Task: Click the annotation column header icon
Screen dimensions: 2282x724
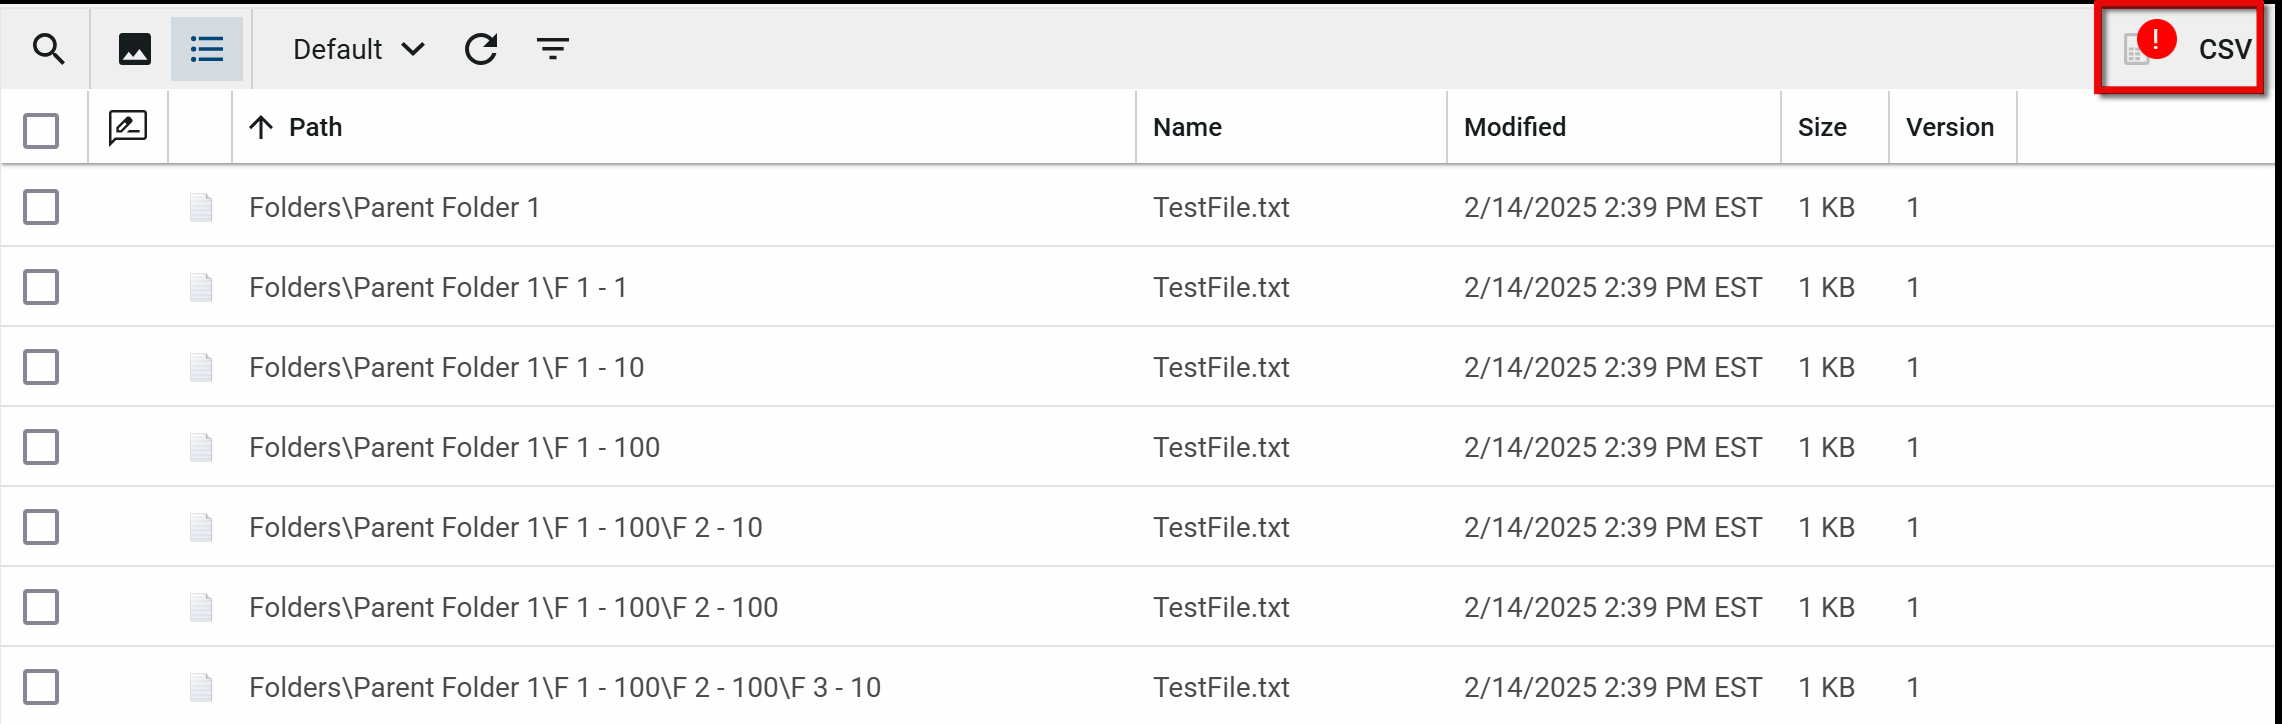Action: pos(128,128)
